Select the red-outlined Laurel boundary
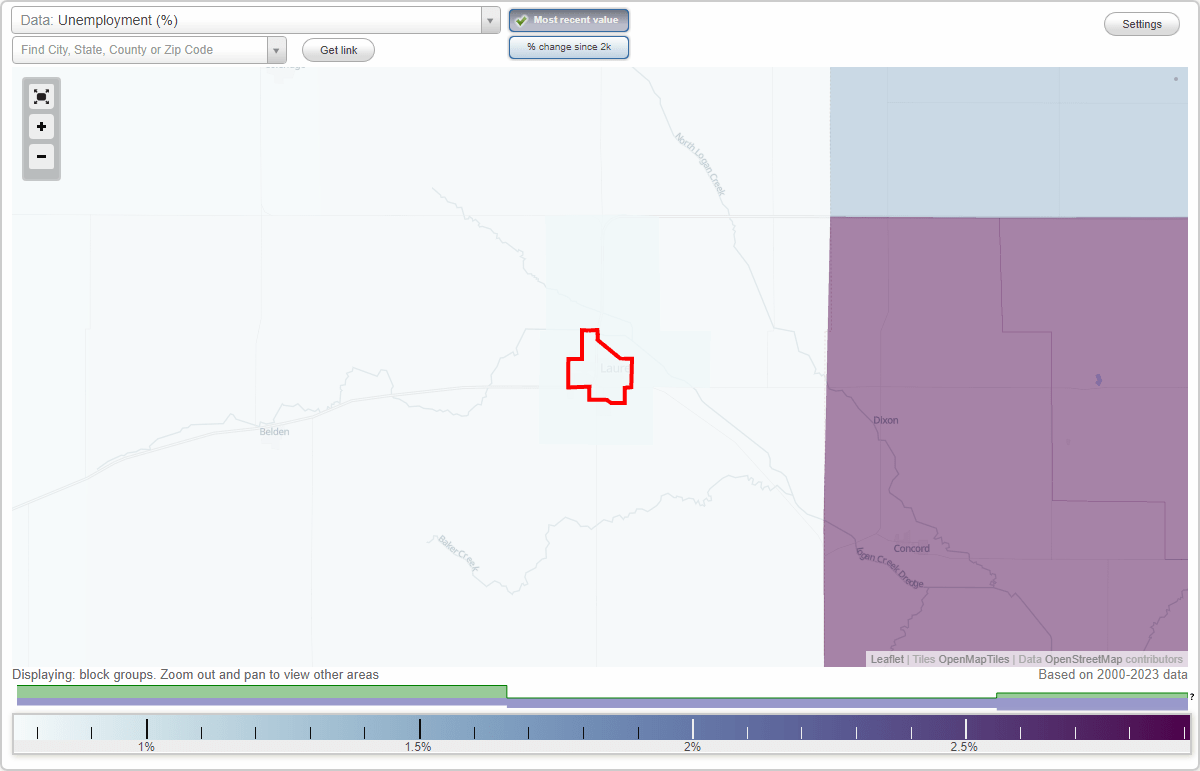The image size is (1200, 771). click(x=600, y=368)
